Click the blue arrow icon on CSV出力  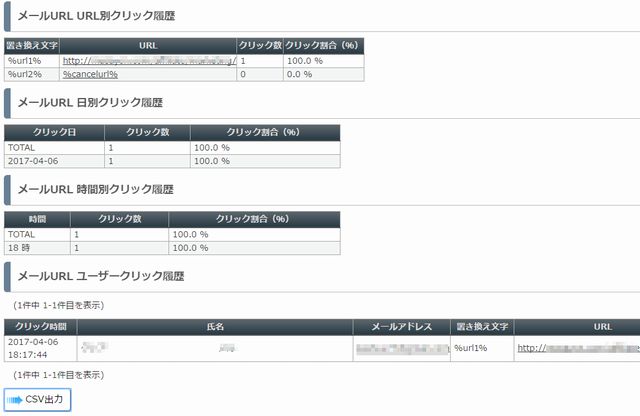(15, 400)
